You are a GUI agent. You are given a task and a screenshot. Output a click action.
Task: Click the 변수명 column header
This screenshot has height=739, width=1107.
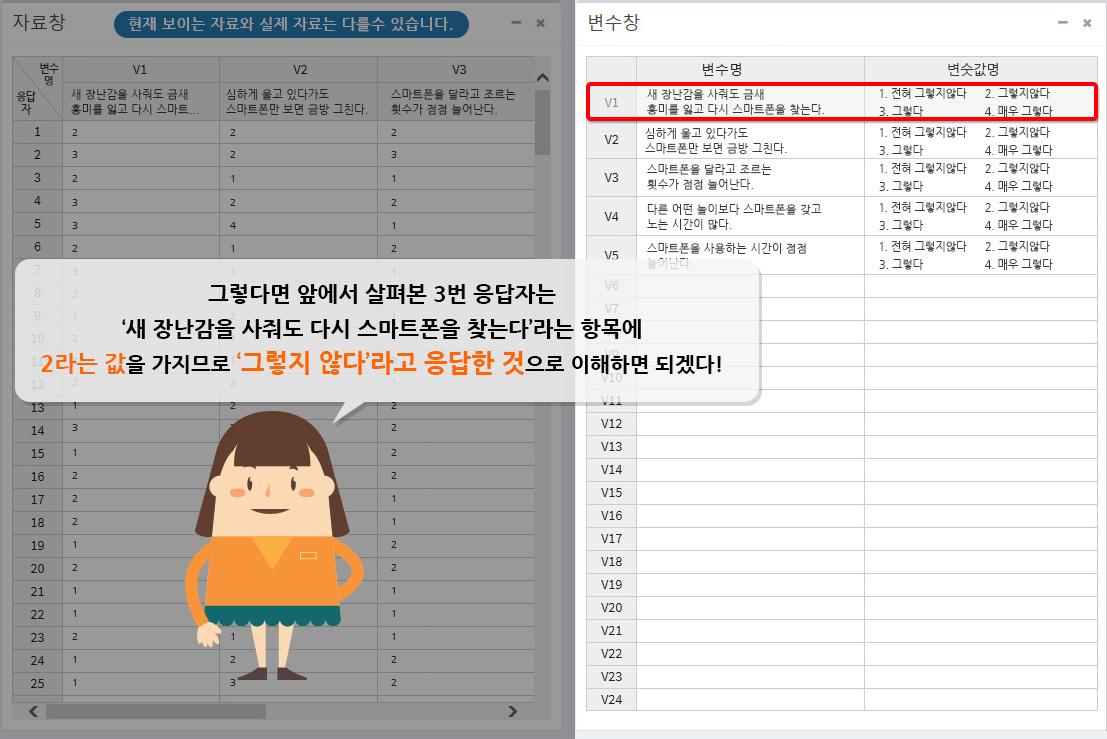click(750, 69)
